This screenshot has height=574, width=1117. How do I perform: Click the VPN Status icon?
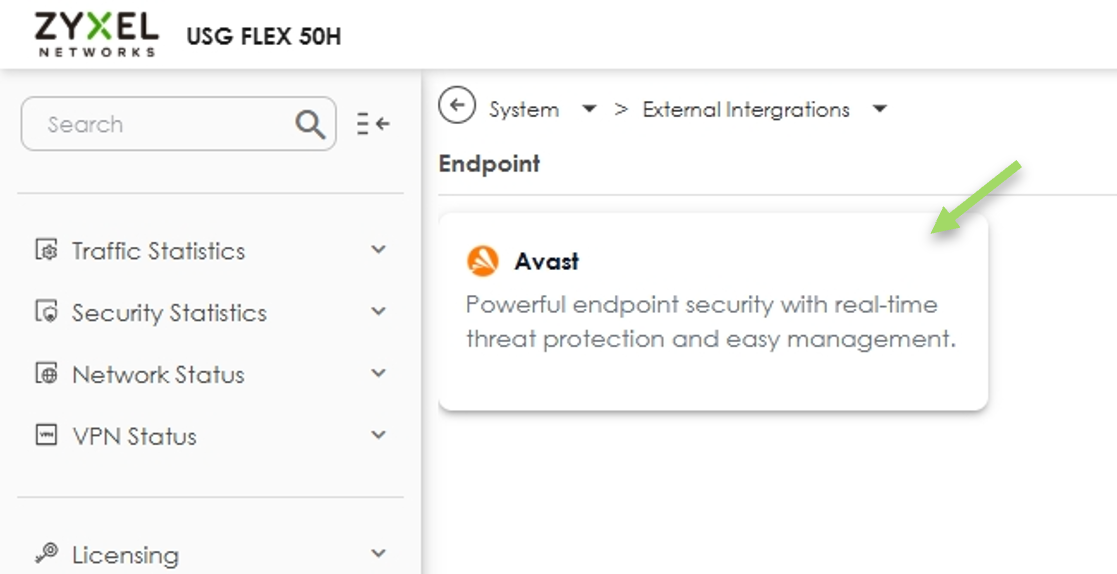(x=46, y=434)
